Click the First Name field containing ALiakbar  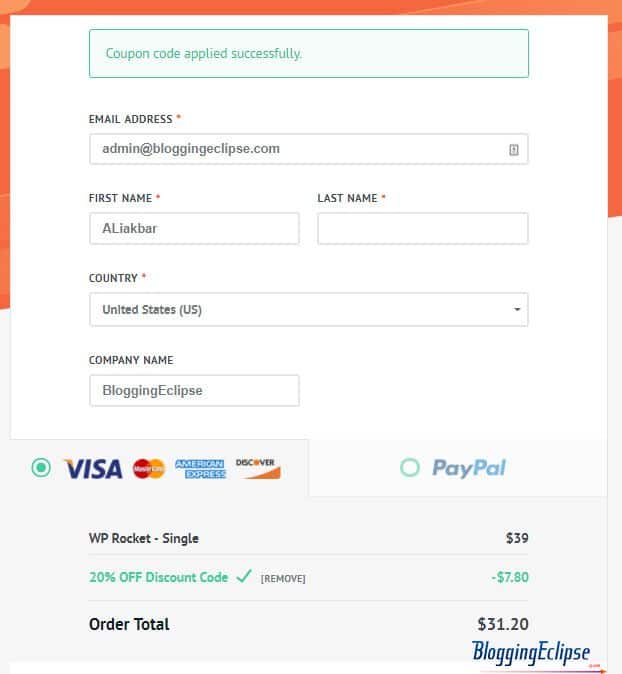194,228
